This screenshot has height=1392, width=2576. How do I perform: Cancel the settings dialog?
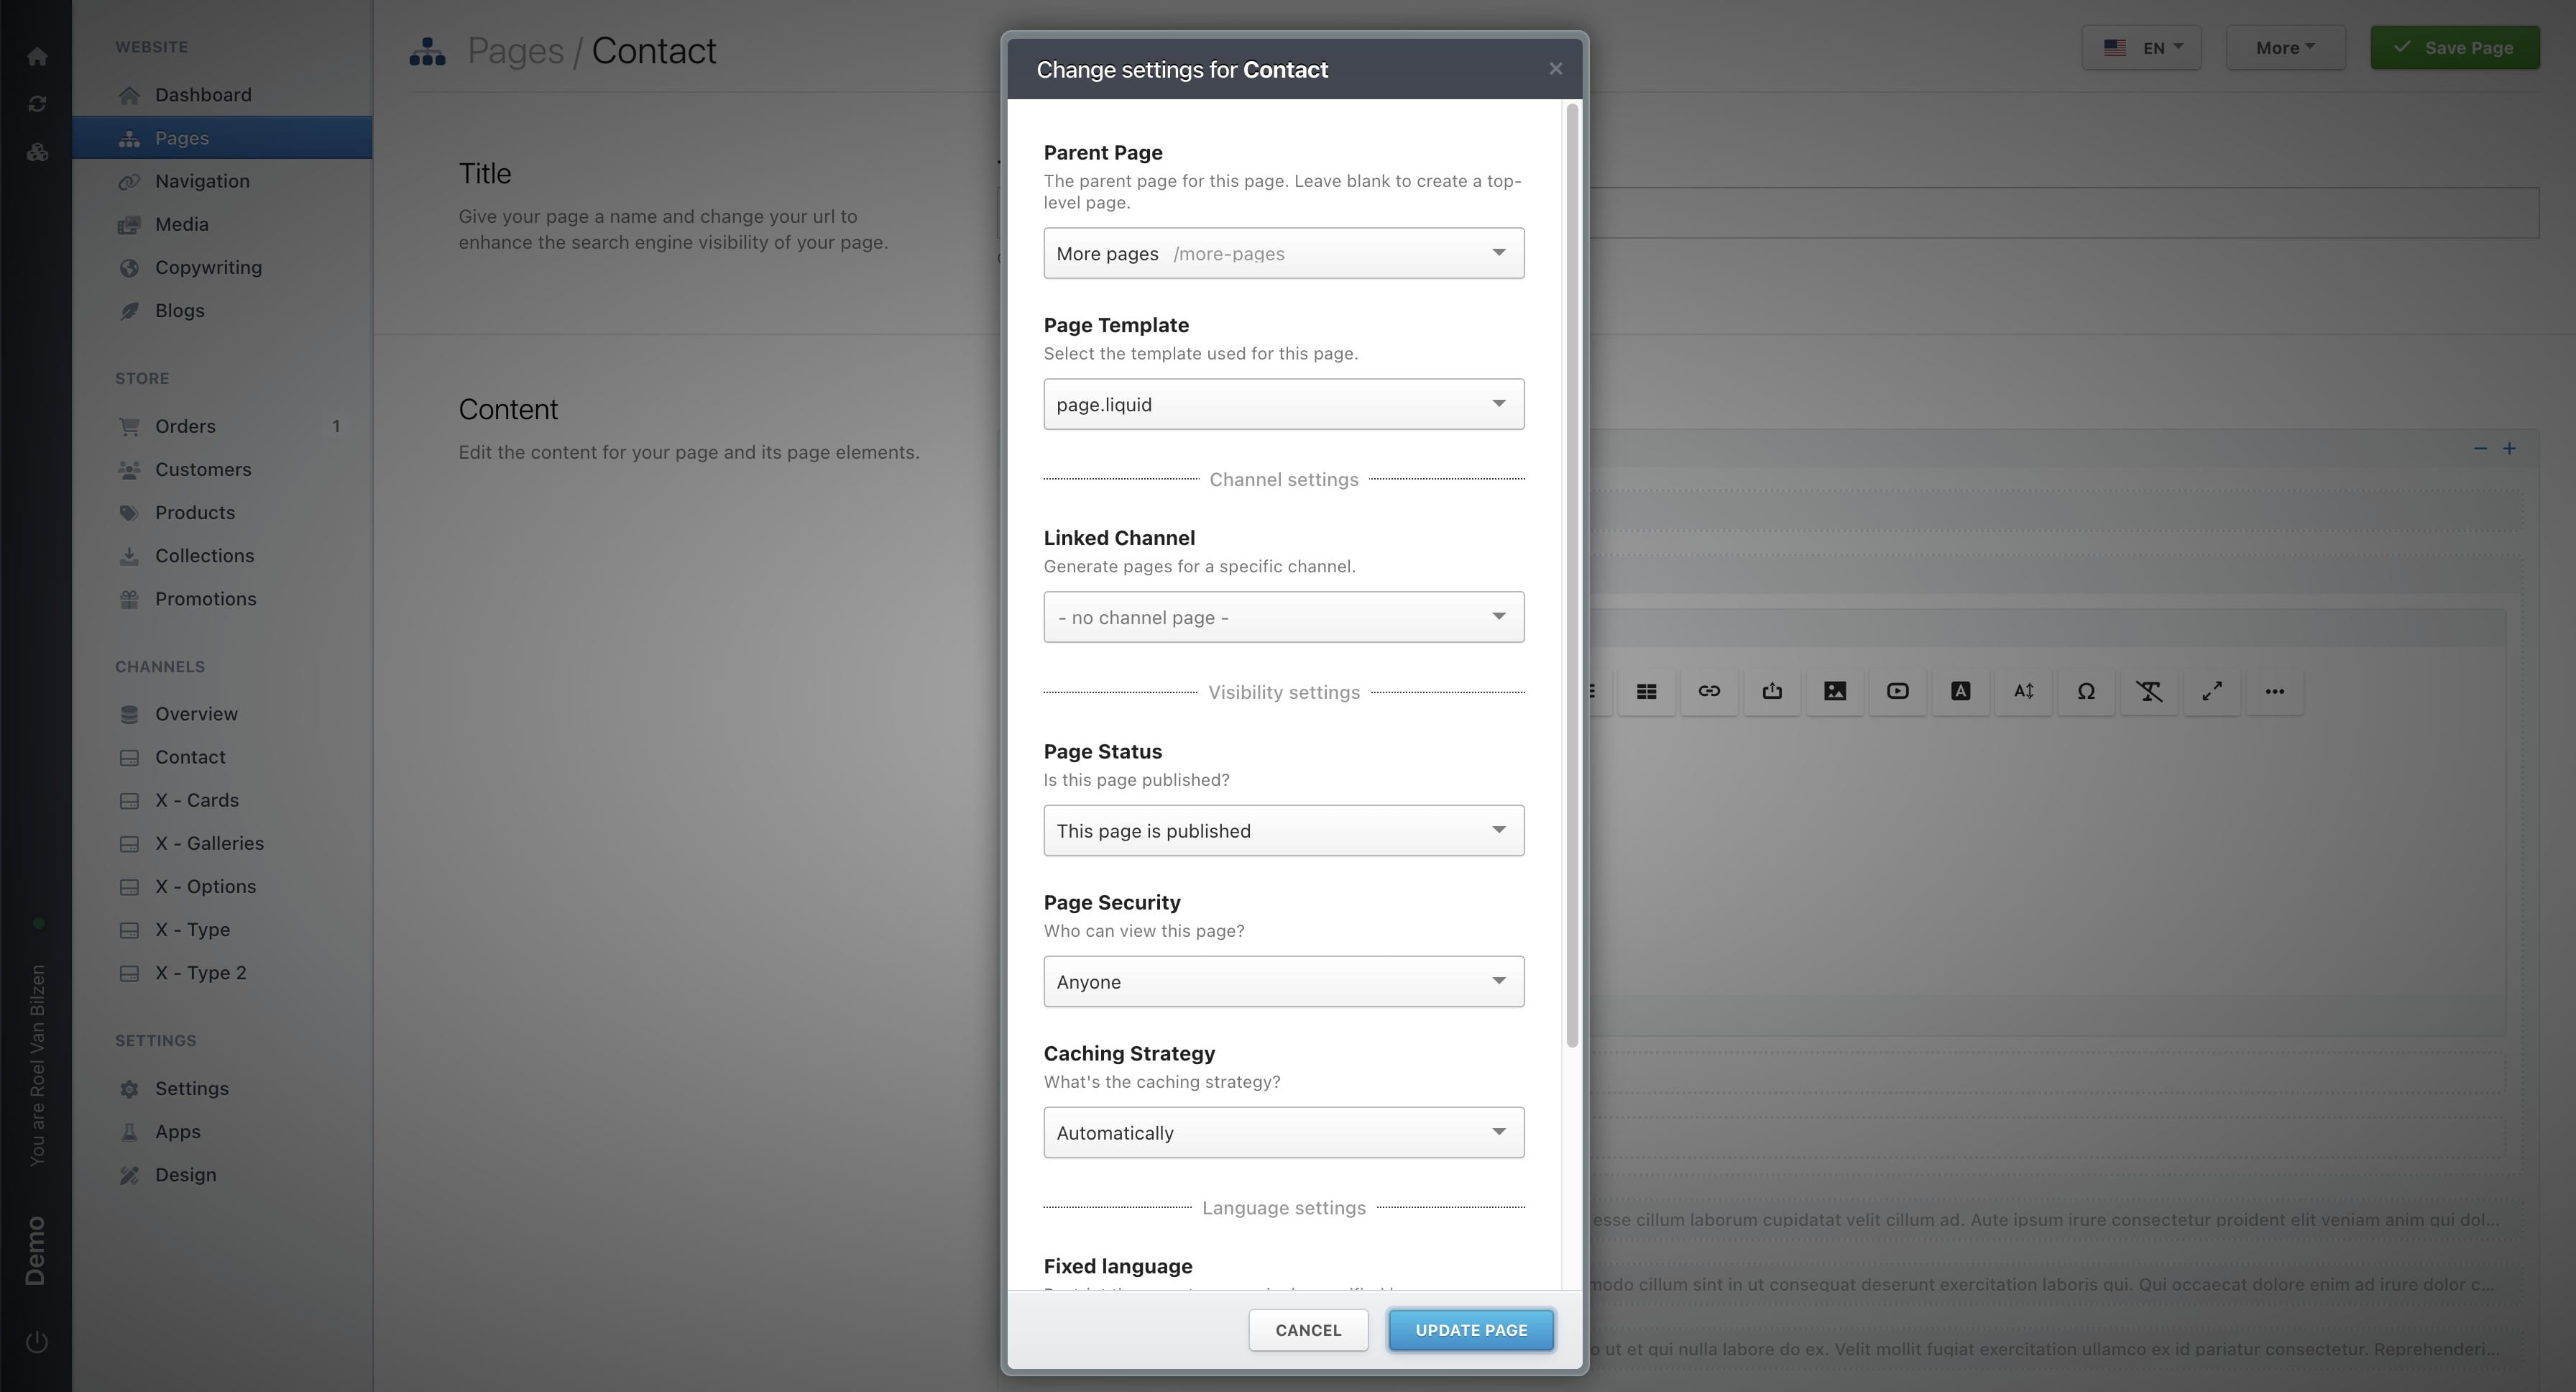point(1308,1330)
